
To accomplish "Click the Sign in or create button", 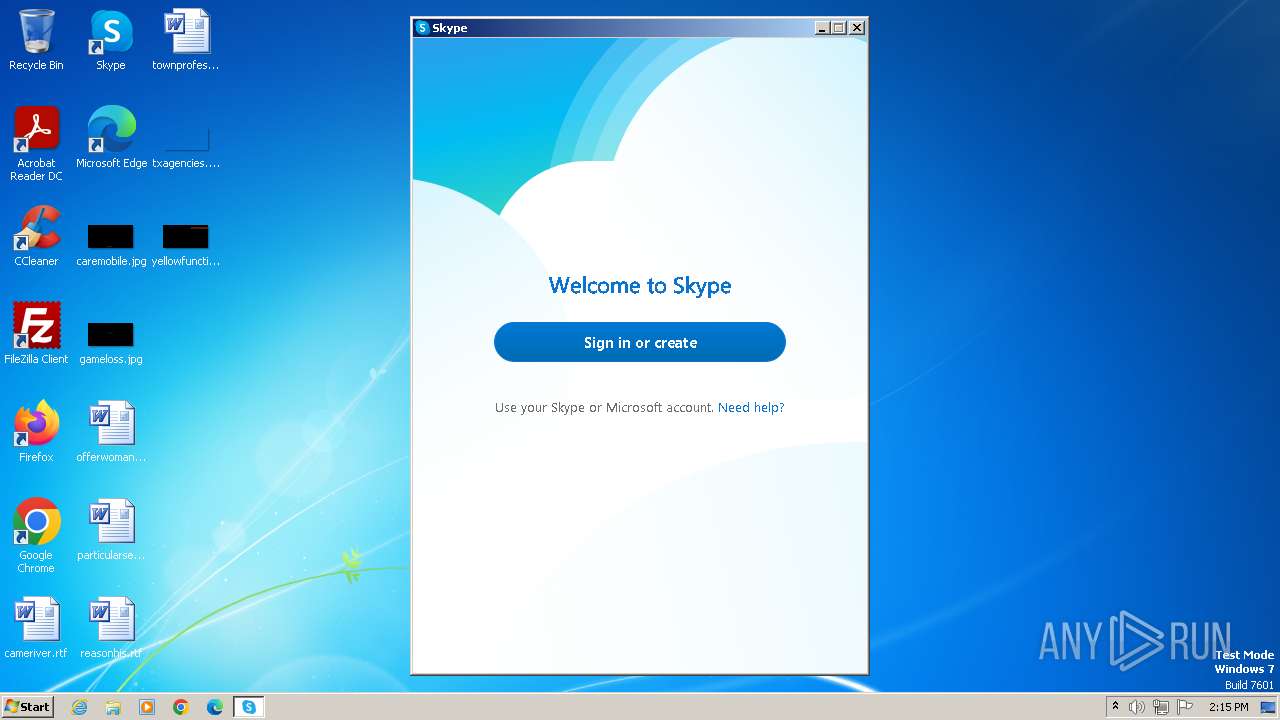I will [640, 342].
